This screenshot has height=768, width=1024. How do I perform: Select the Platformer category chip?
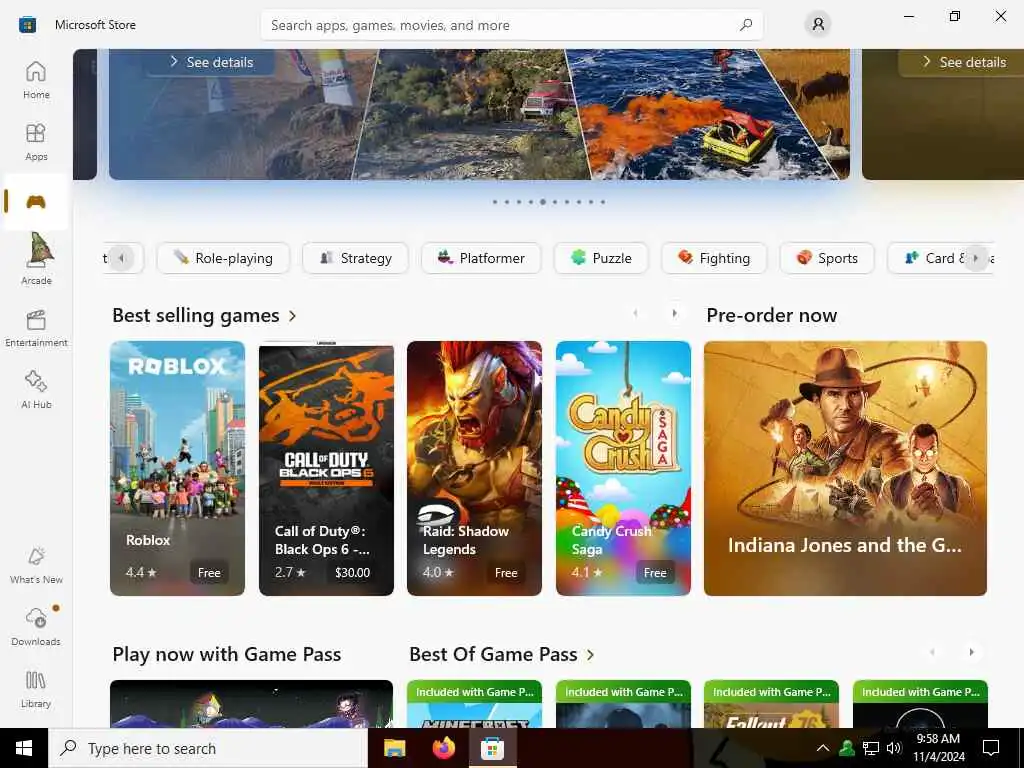(x=481, y=258)
